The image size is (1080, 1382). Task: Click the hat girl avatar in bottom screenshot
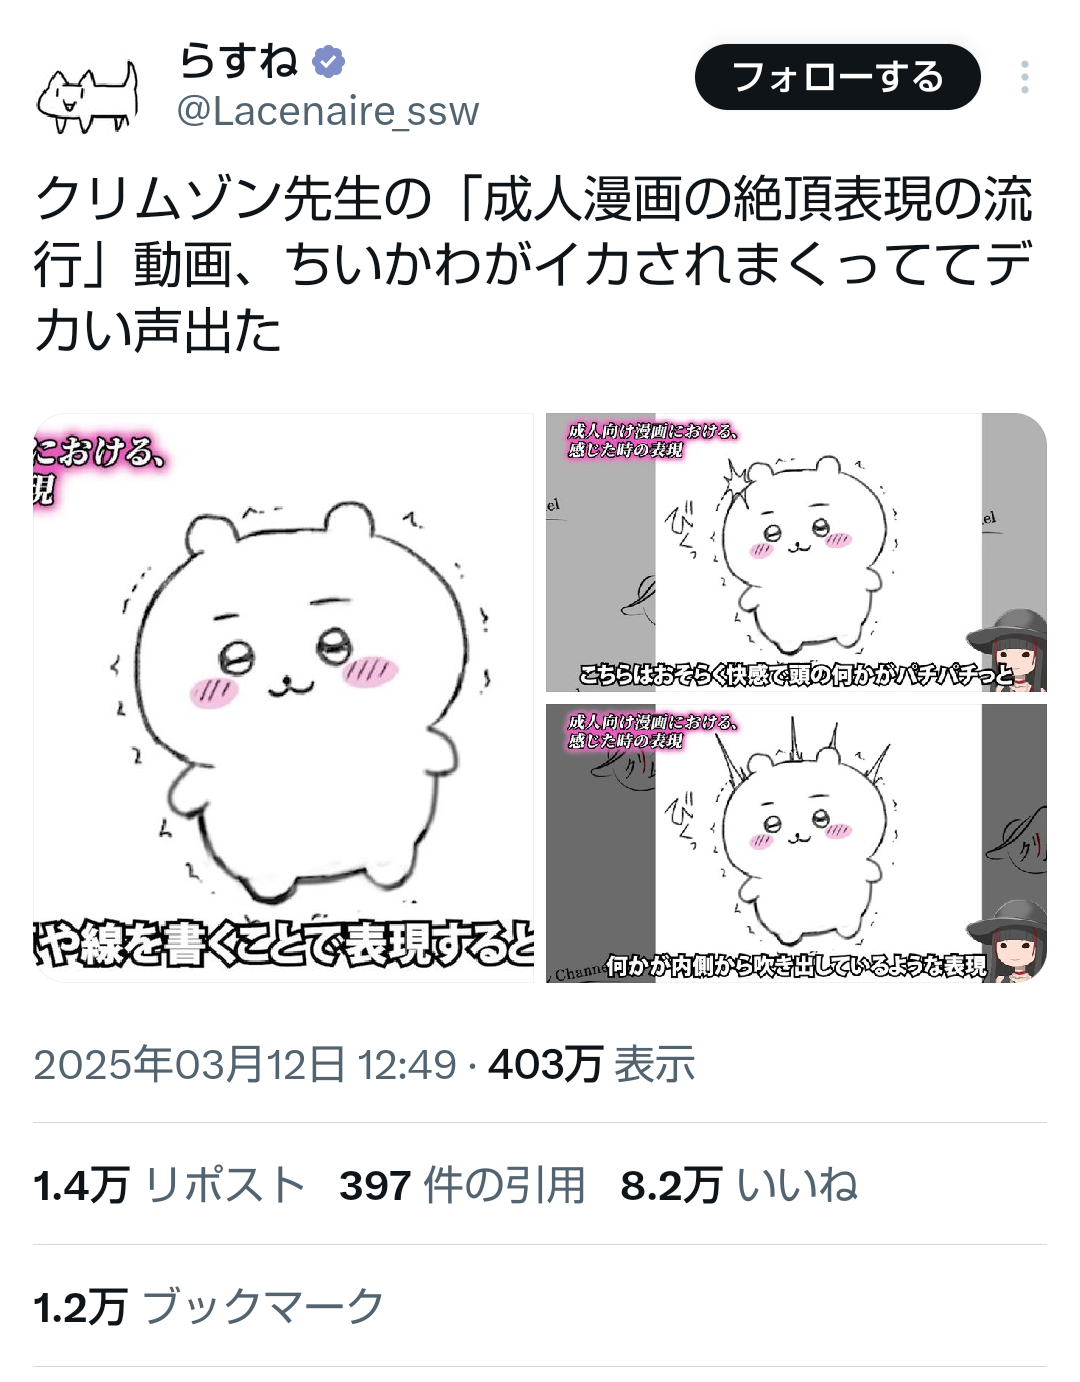1008,940
